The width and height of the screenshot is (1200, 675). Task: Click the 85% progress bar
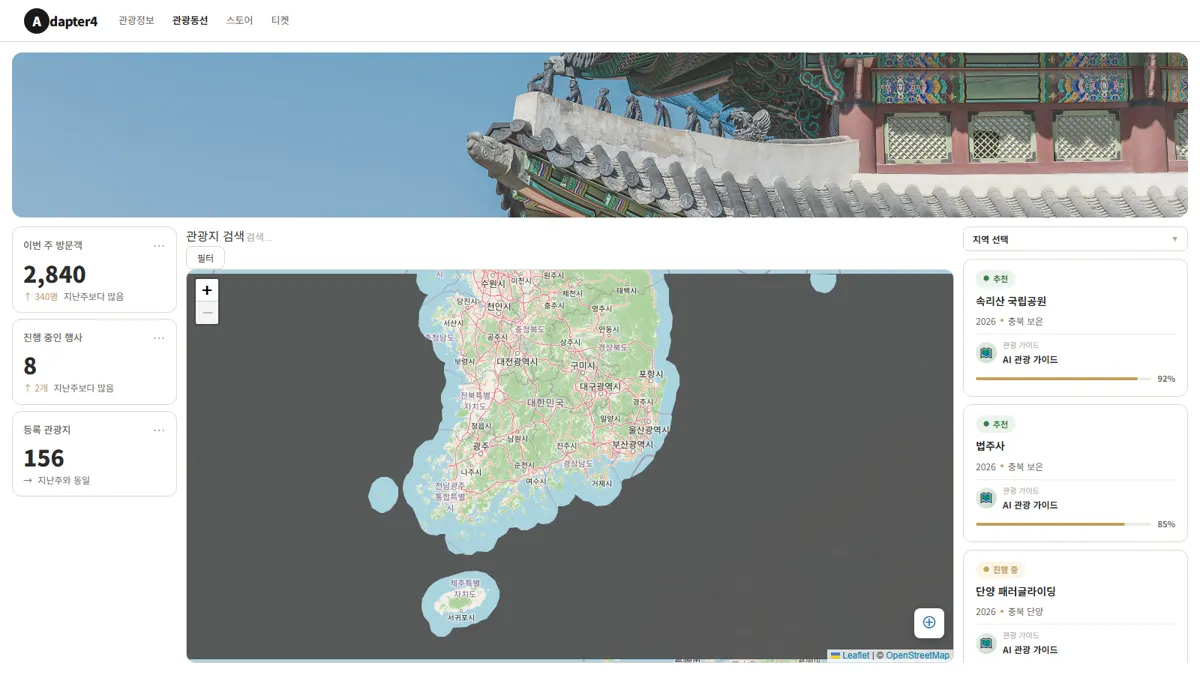point(1063,524)
